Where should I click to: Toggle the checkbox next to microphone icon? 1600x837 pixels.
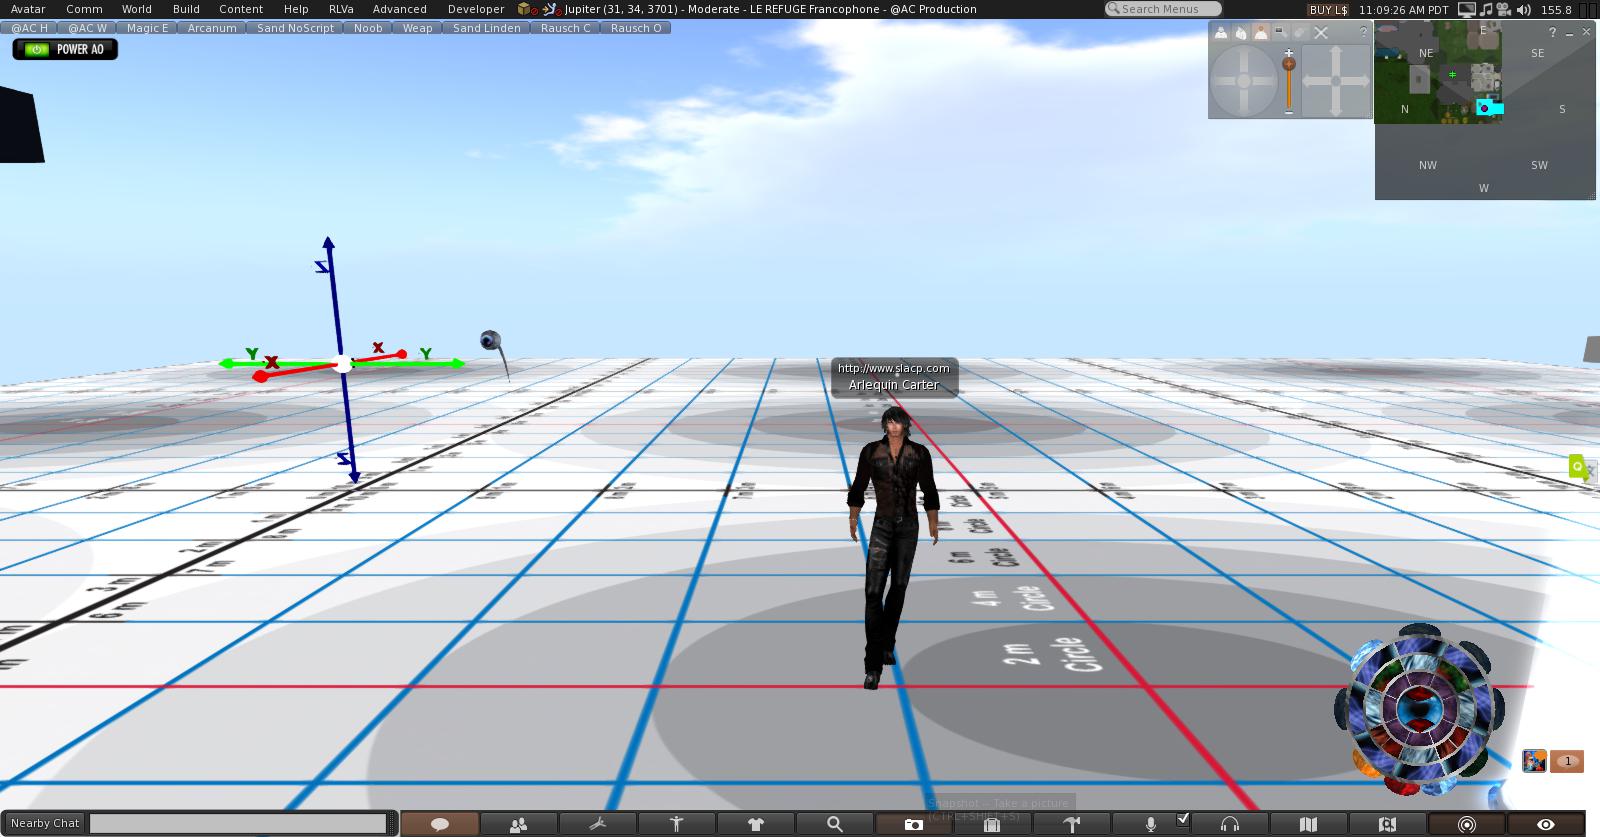pyautogui.click(x=1183, y=819)
